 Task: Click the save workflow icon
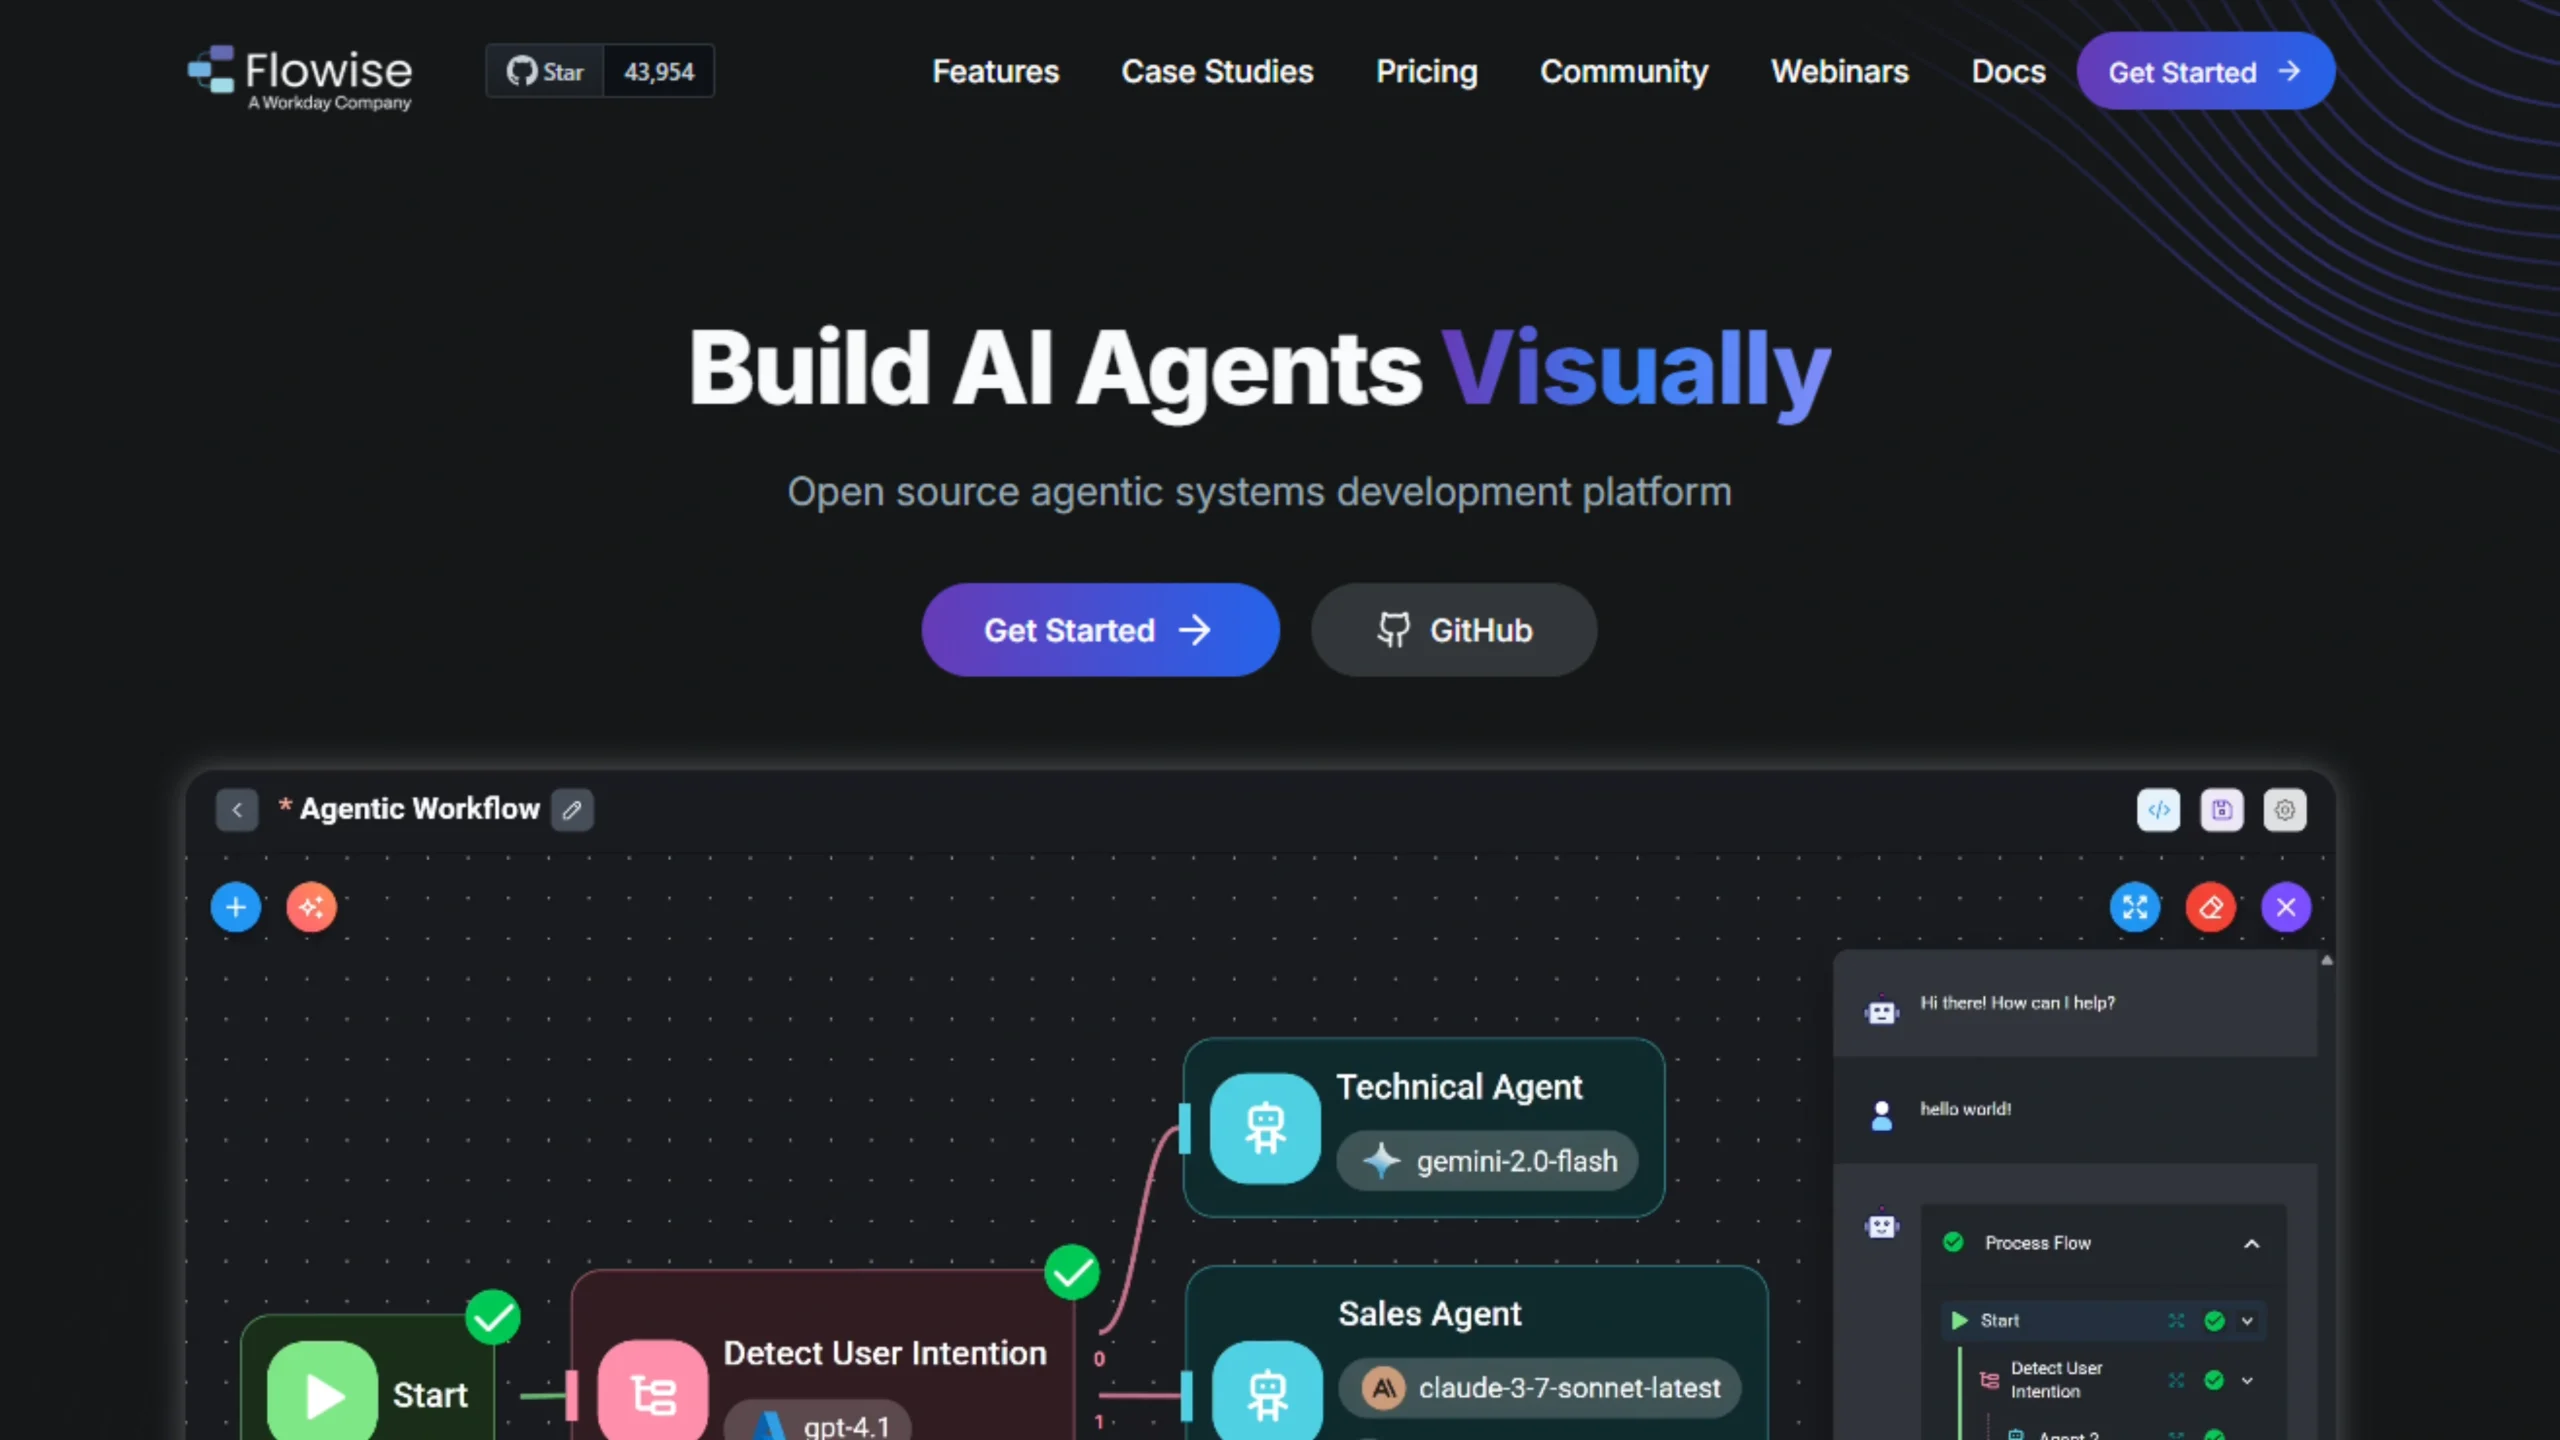(2222, 810)
